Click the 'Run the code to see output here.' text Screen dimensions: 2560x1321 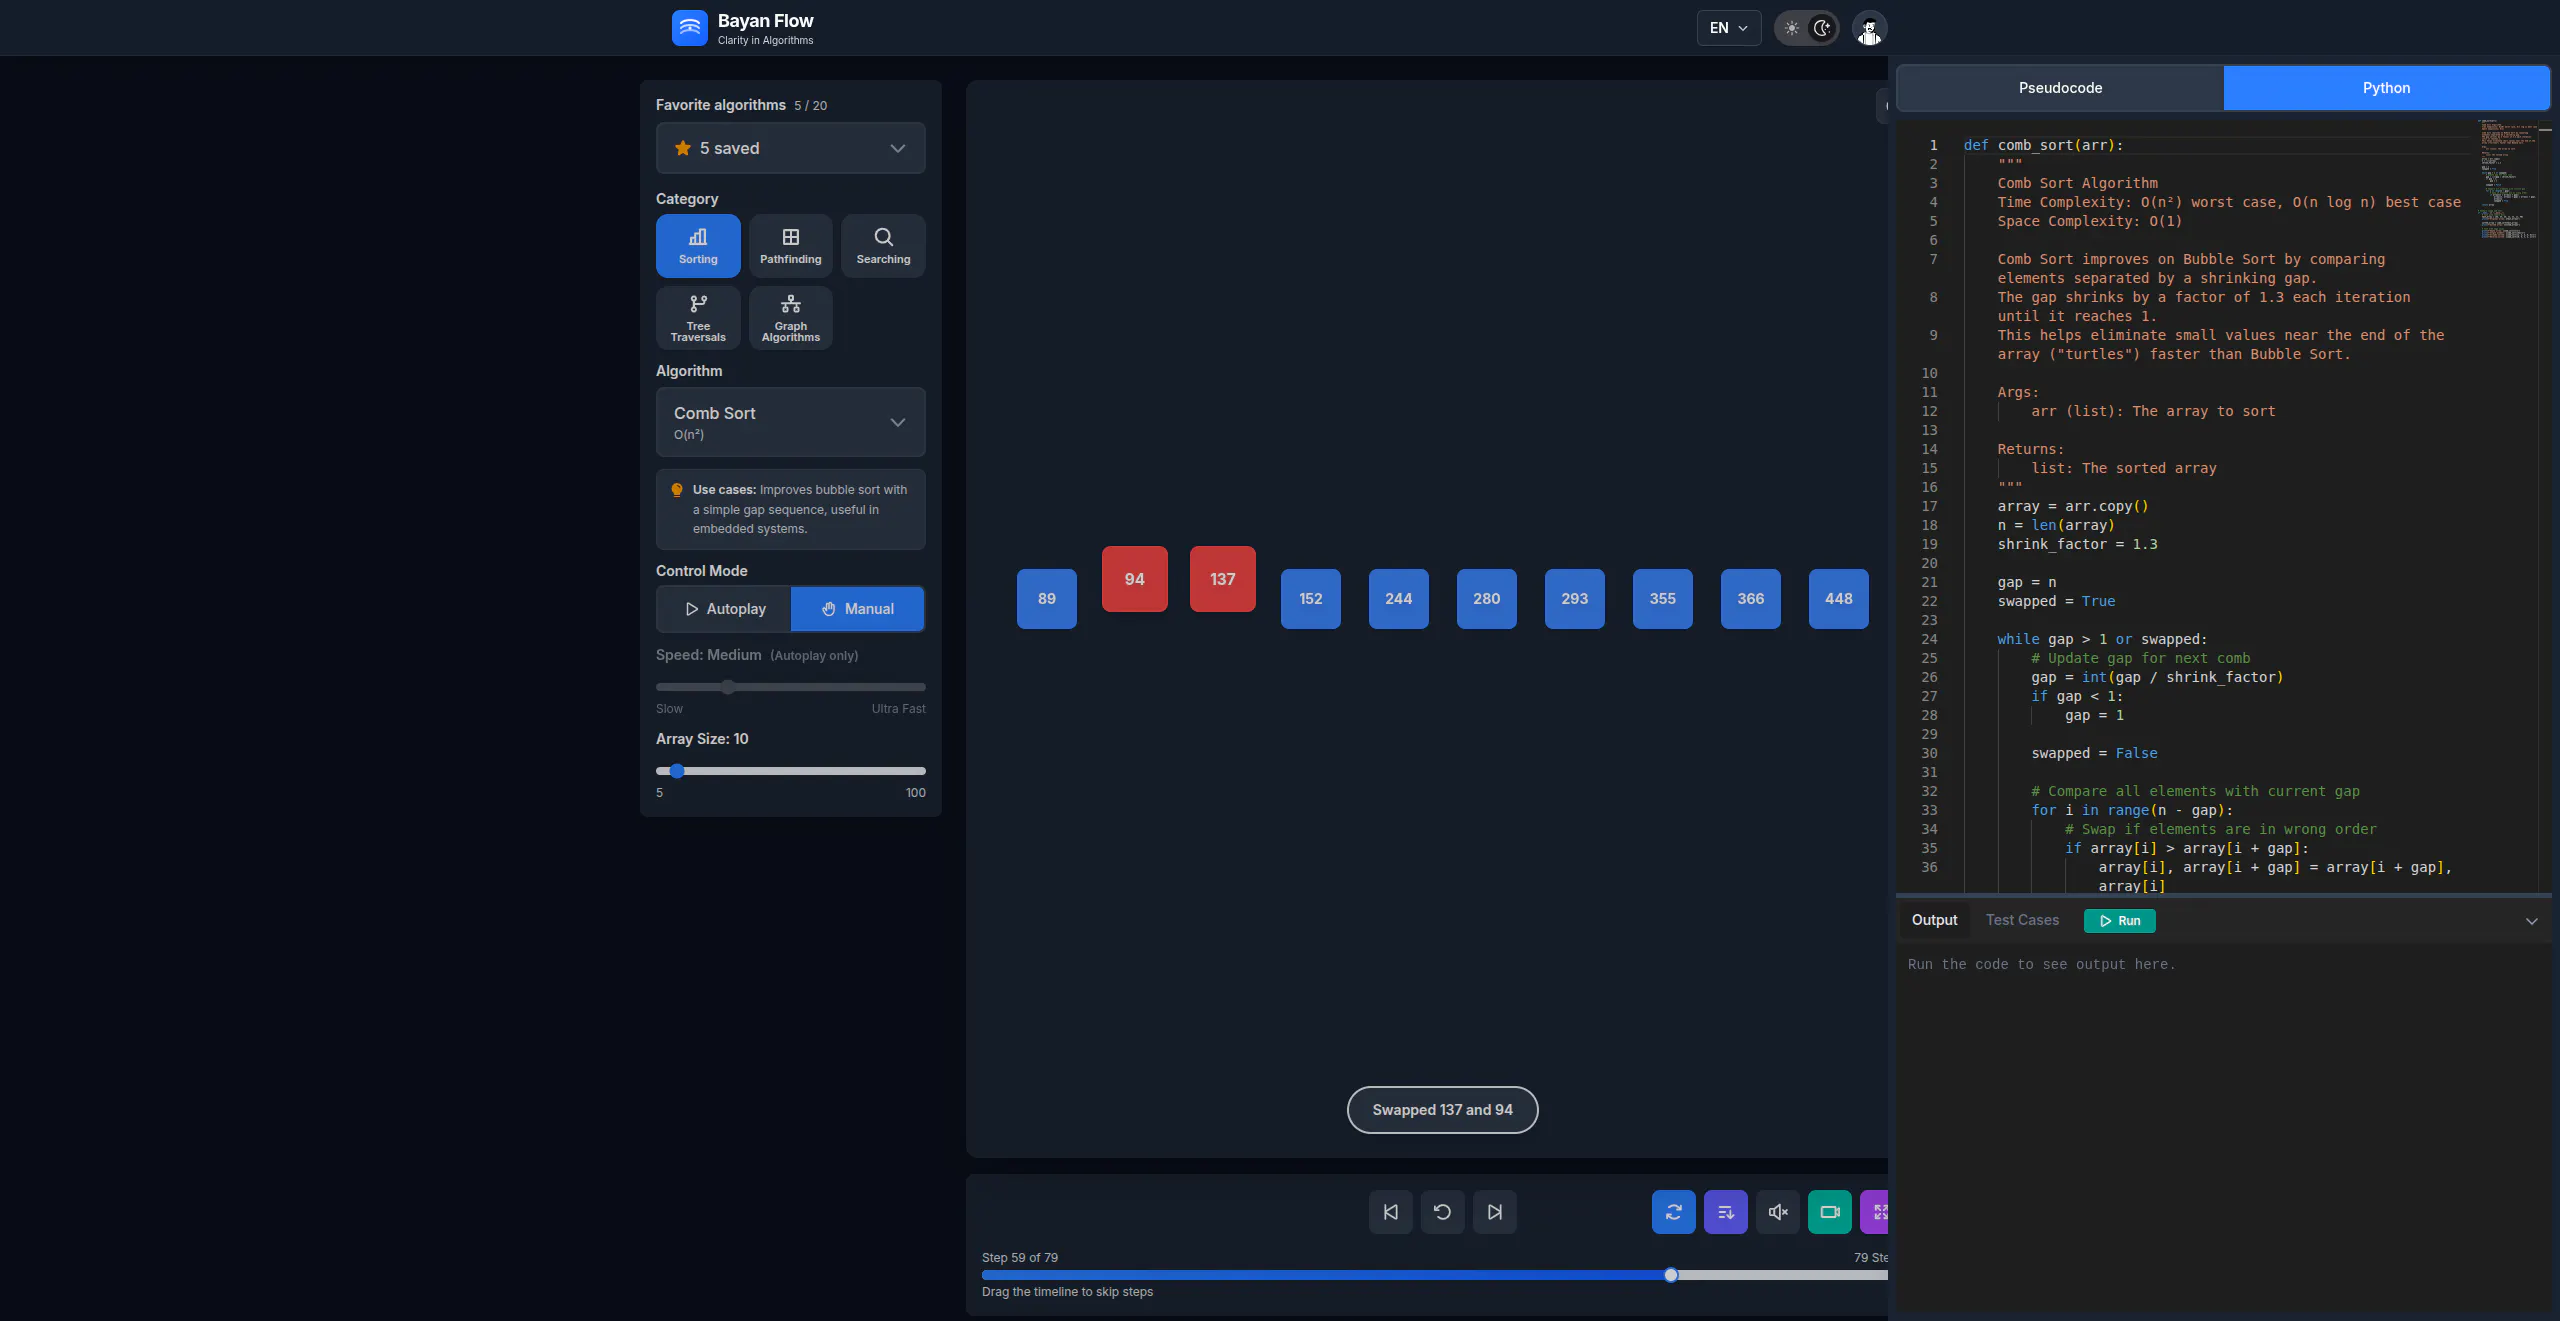2041,964
